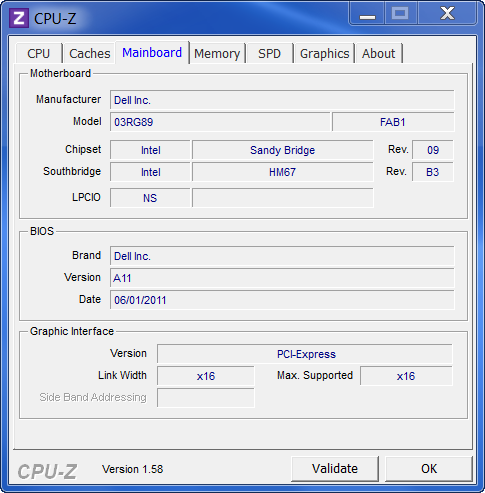Switch to the Graphics tab
Viewport: 485px width, 493px height.
pyautogui.click(x=324, y=53)
